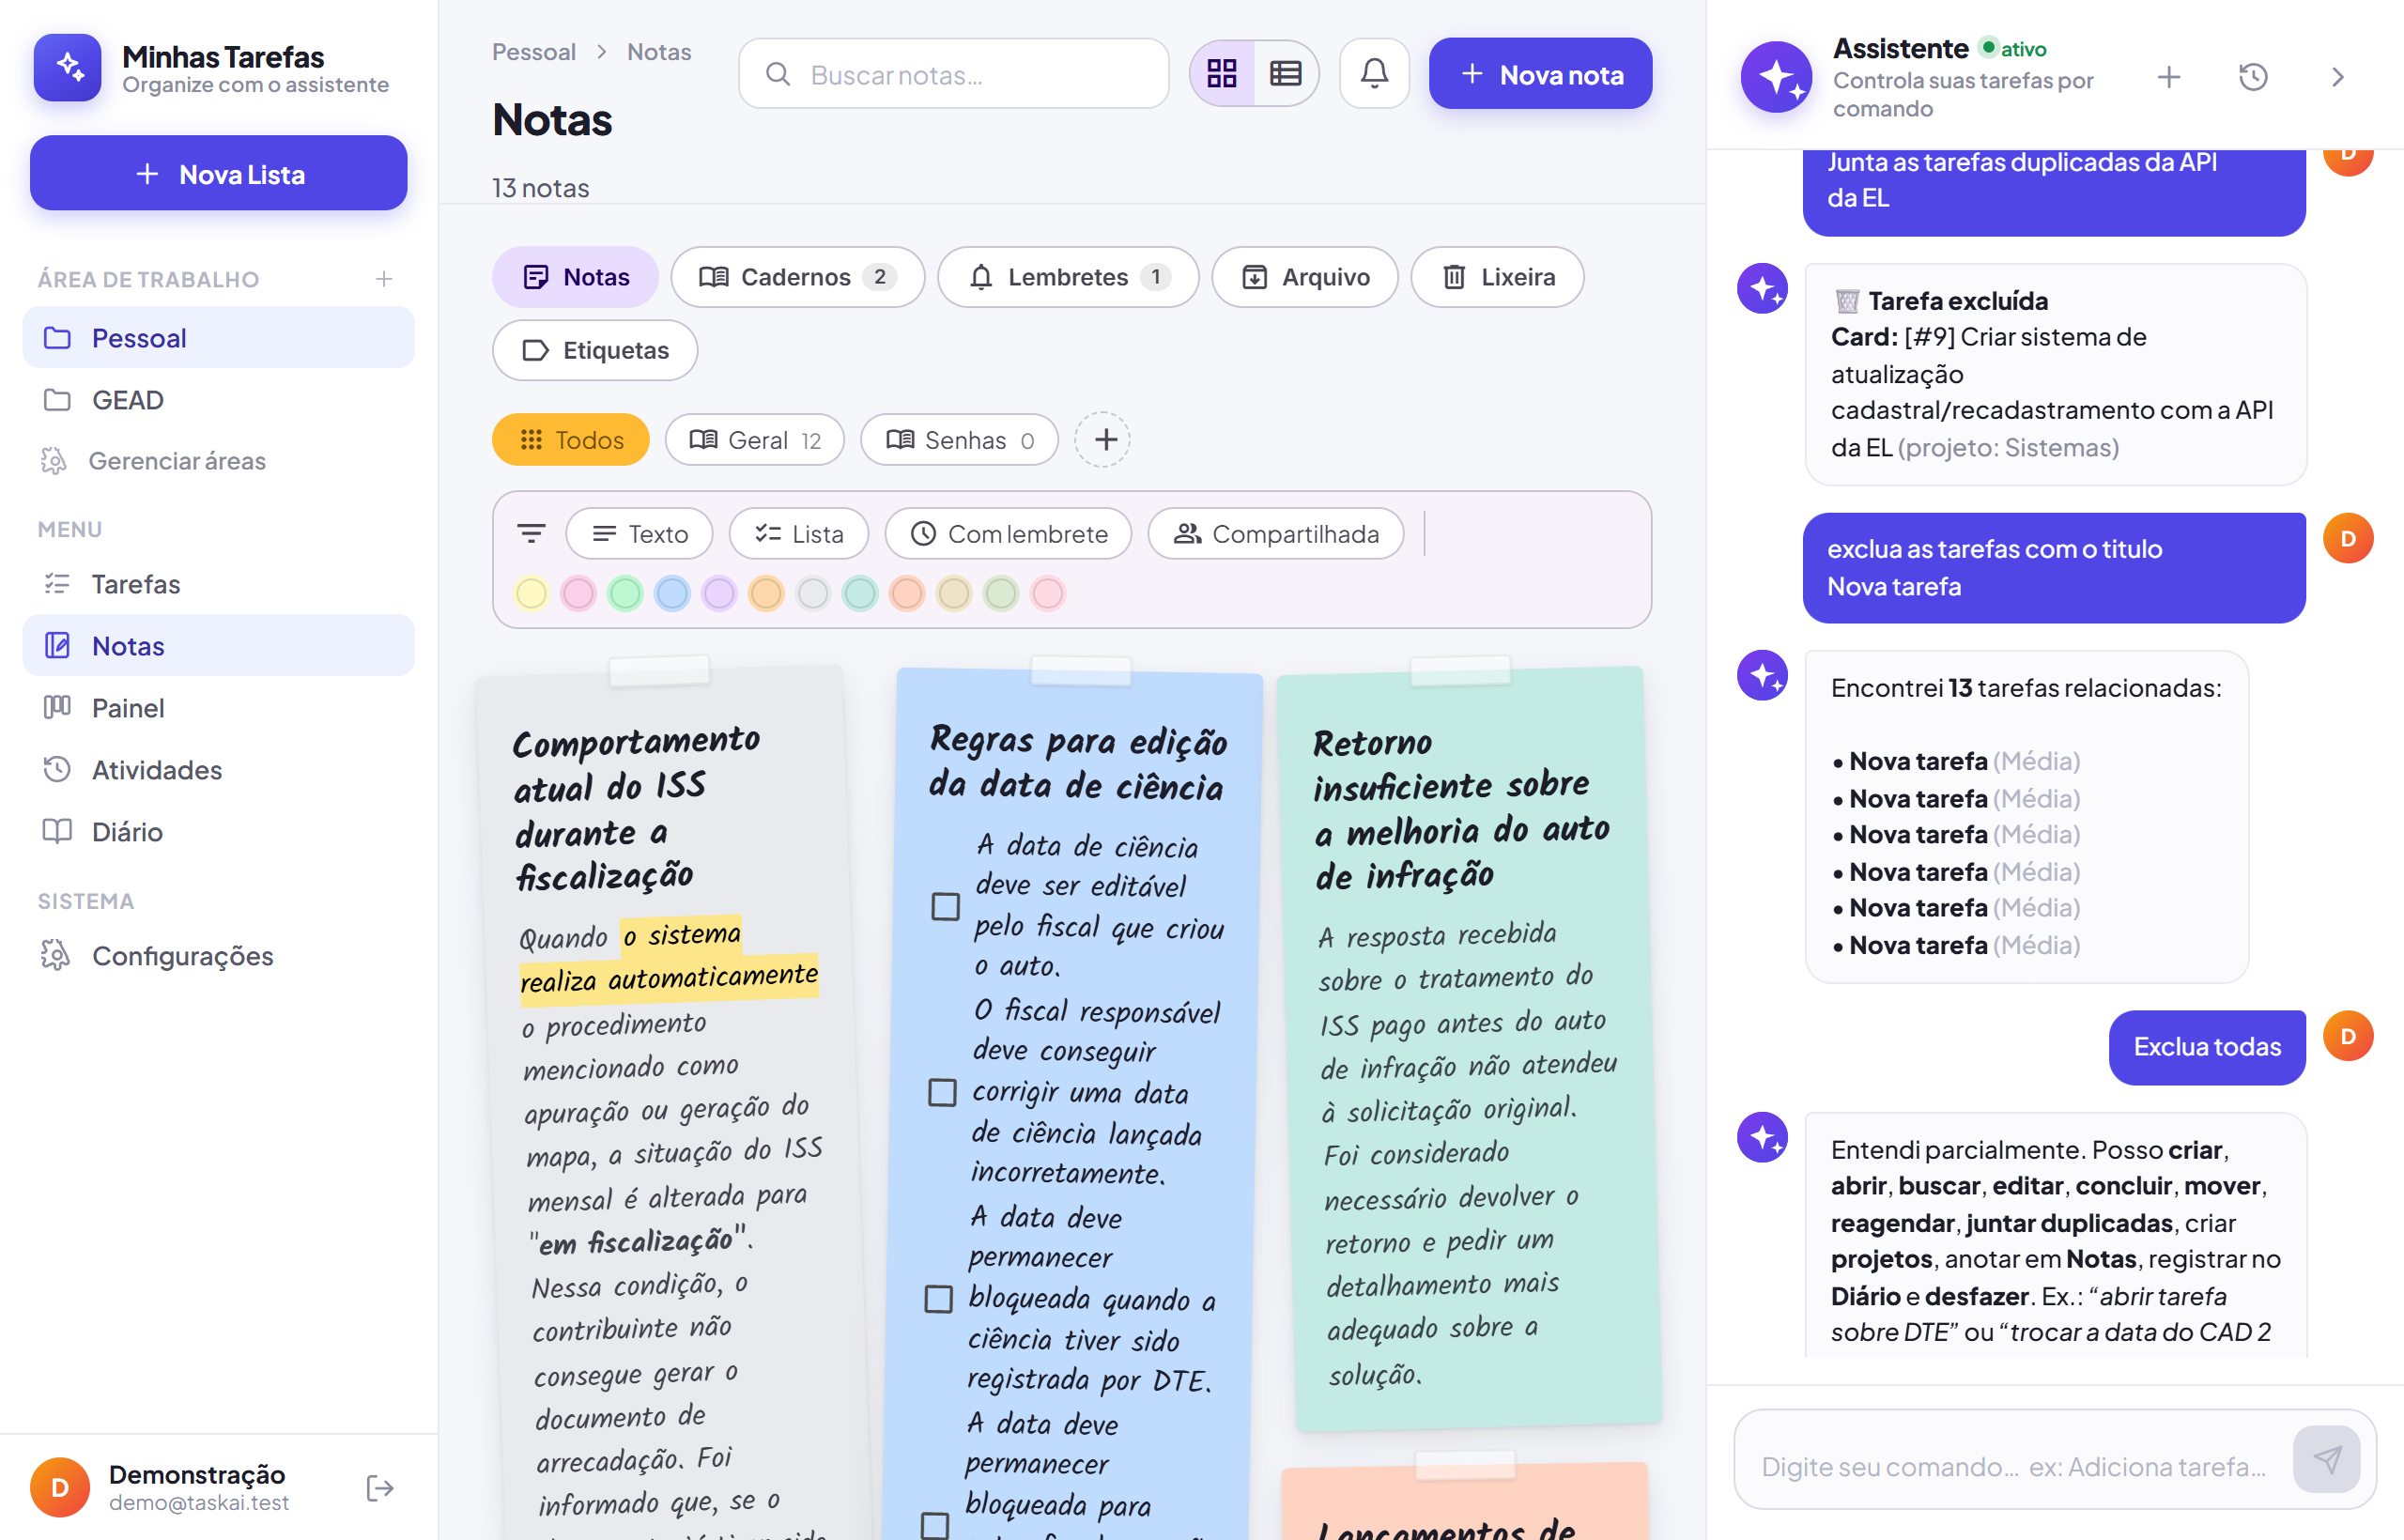Screen dimensions: 2404x1540
Task: Create a note with Nova nota
Action: [1540, 74]
